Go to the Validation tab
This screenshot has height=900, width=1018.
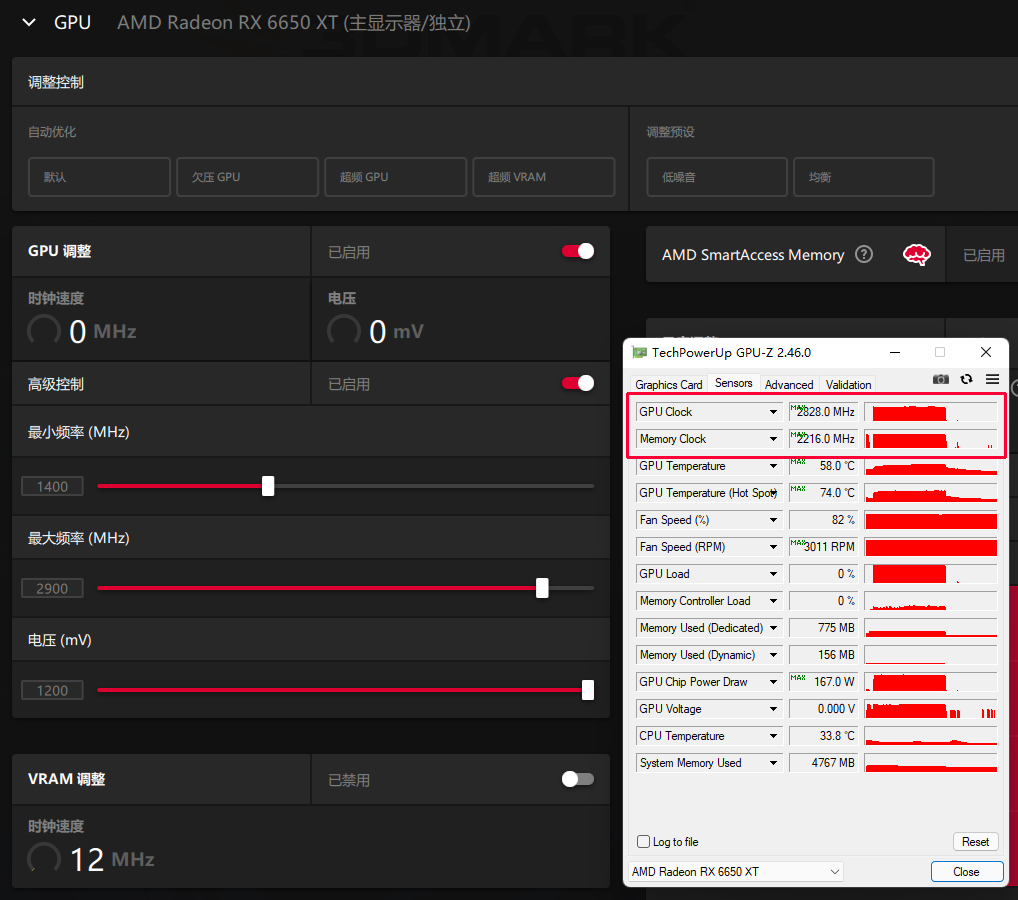point(848,384)
